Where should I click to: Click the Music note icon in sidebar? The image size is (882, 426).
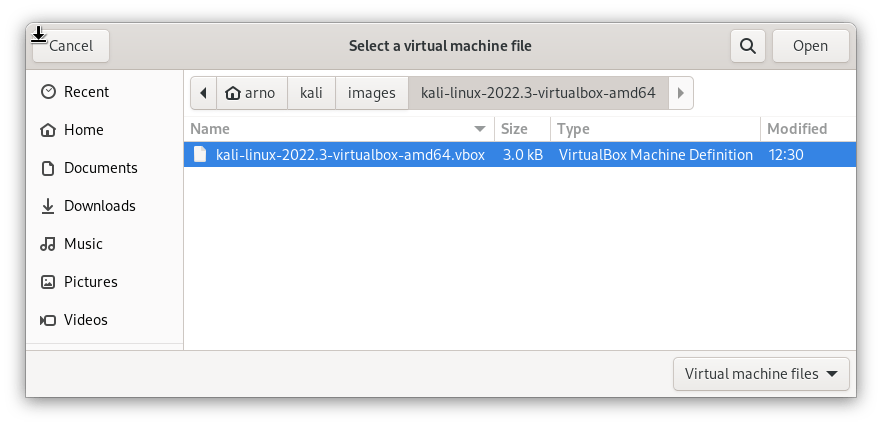[x=47, y=244]
